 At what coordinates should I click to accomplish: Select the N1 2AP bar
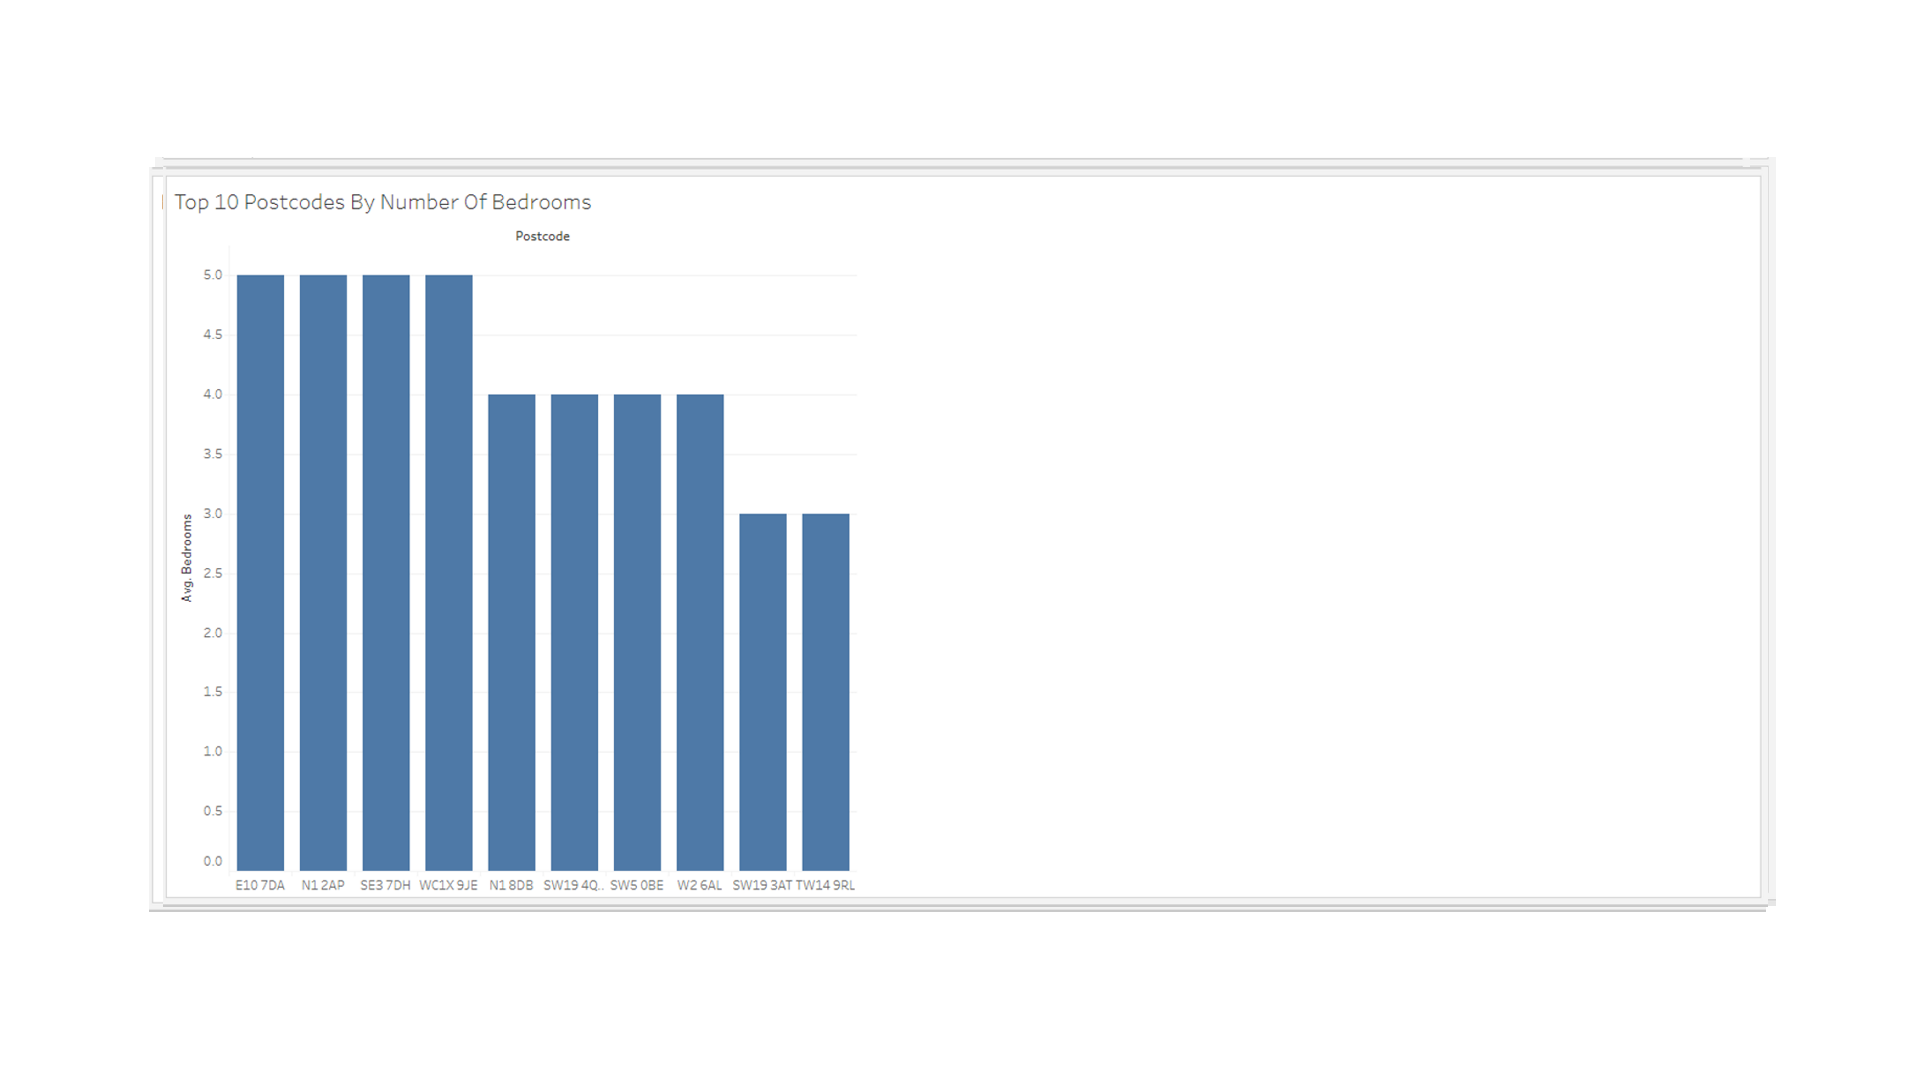[x=323, y=573]
